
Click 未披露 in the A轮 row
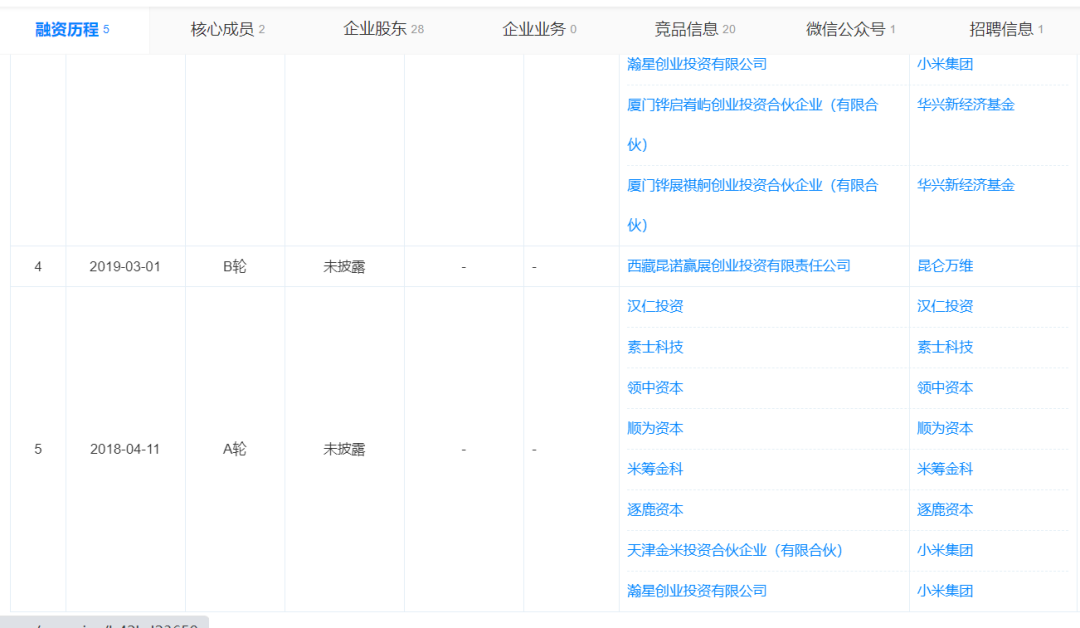coord(344,449)
